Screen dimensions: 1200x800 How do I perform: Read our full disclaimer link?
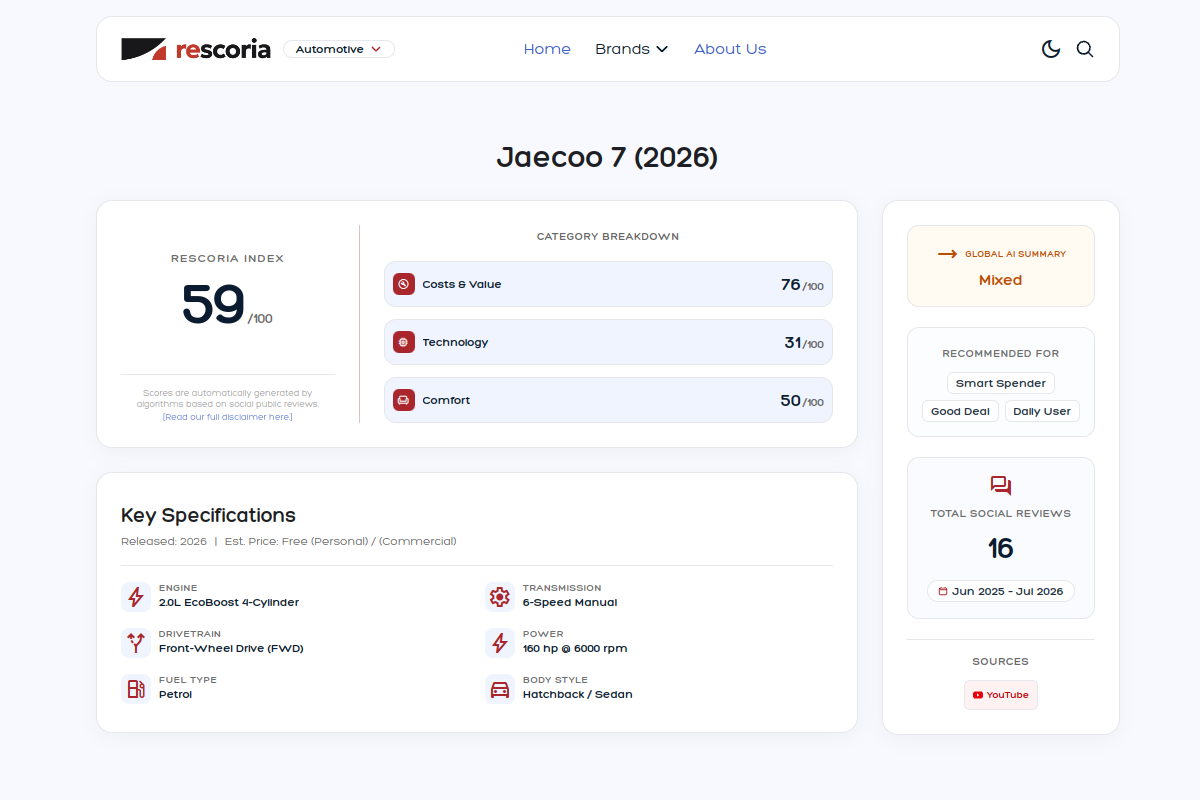pos(228,417)
